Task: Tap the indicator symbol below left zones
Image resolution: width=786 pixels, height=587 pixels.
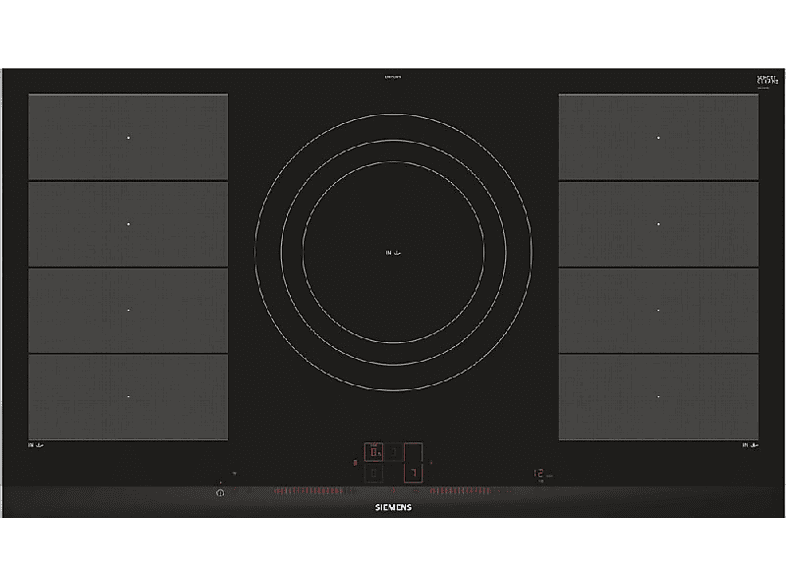Action: click(37, 445)
